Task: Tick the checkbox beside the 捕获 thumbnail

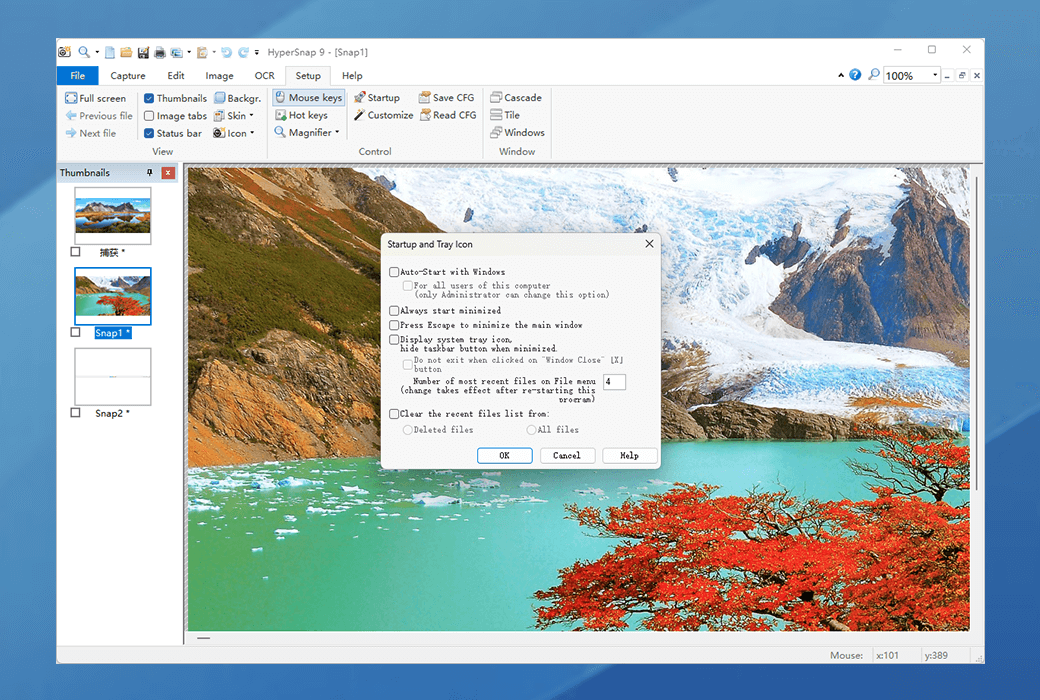Action: (76, 252)
